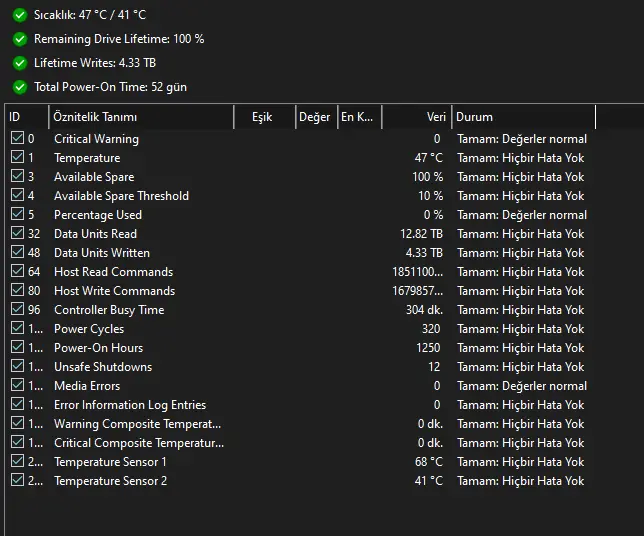
Task: Toggle the Data Units Read checkbox
Action: (x=17, y=232)
